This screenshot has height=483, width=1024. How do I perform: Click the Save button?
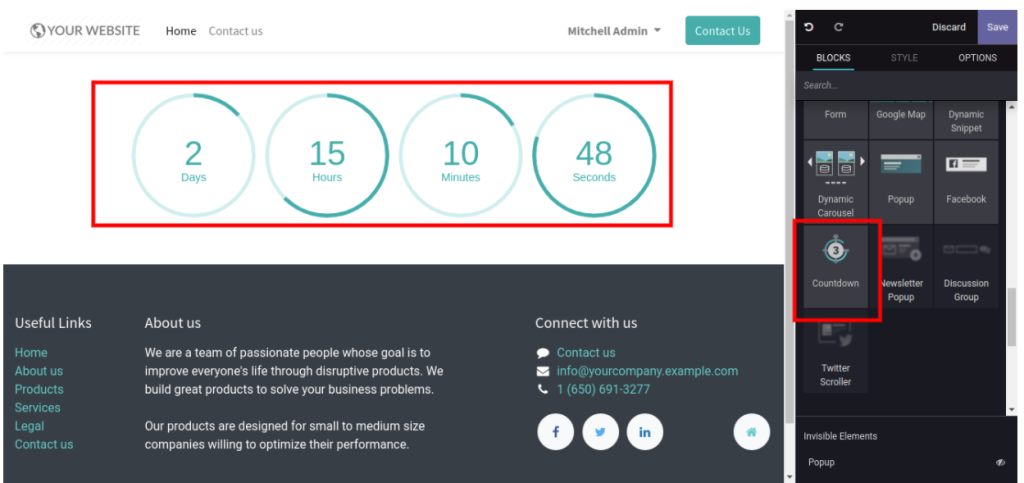[997, 27]
